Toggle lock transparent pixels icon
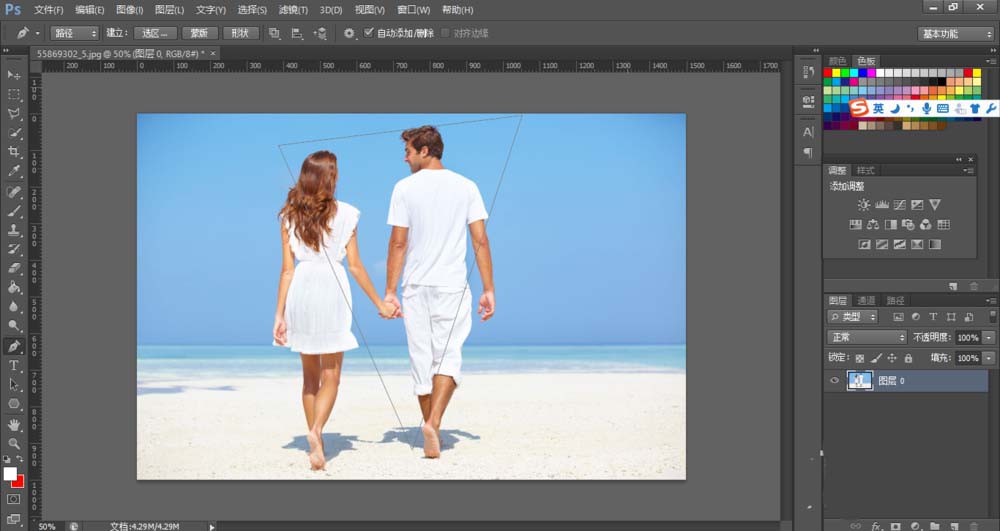Viewport: 1000px width, 531px height. [859, 358]
